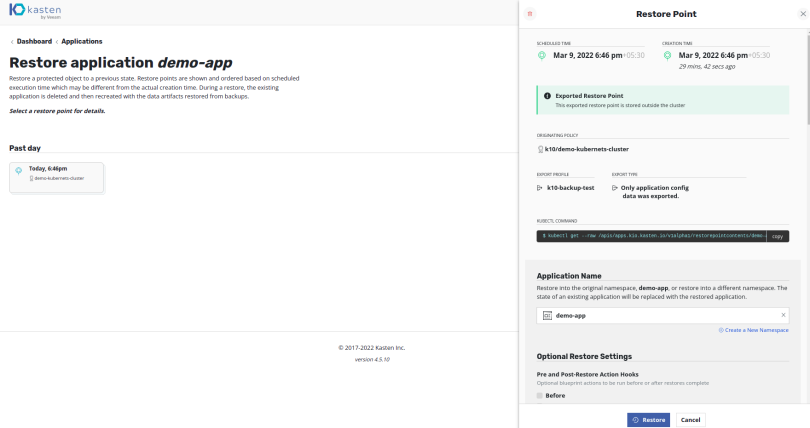Close the Restore Point panel

point(803,14)
